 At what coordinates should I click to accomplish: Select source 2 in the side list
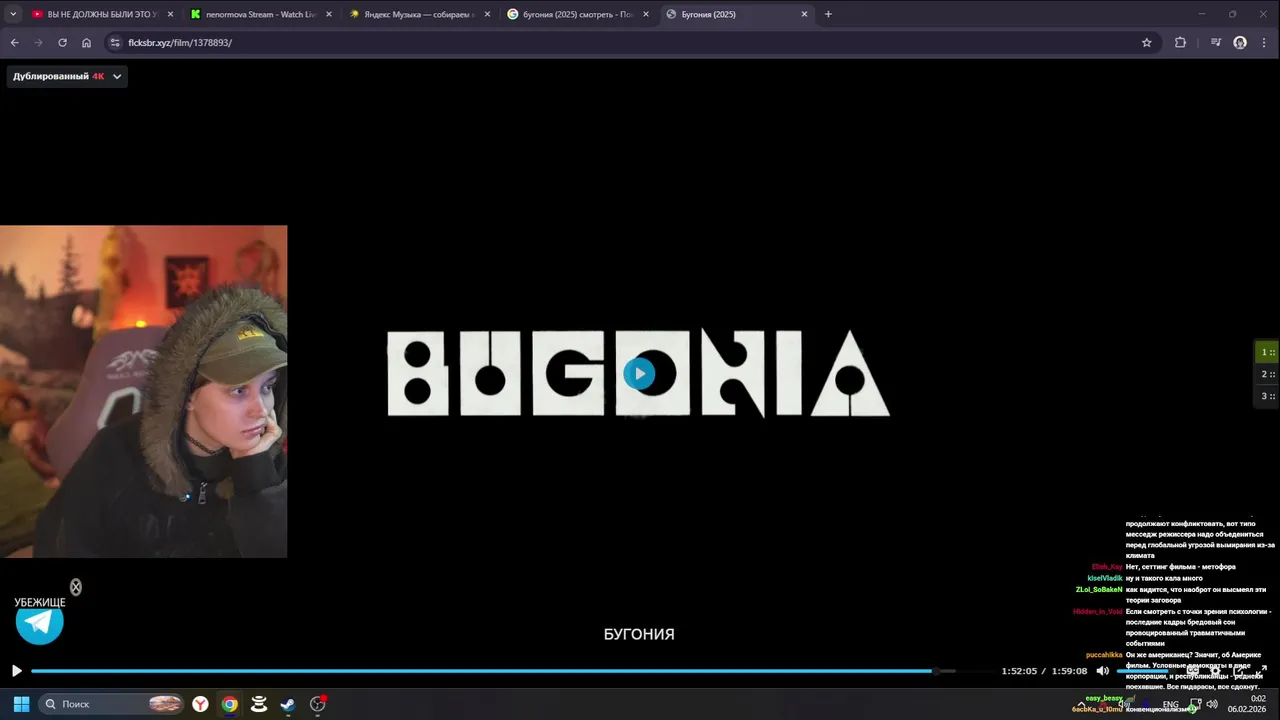(x=1267, y=374)
